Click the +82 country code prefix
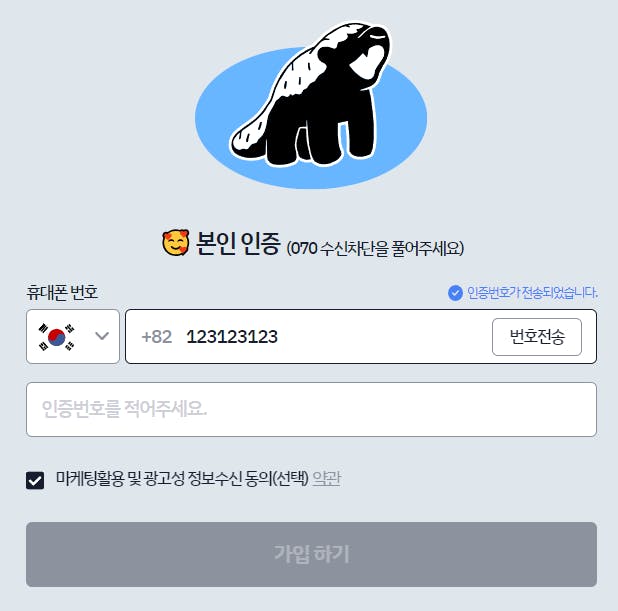Screen dimensions: 618x611 coord(156,337)
